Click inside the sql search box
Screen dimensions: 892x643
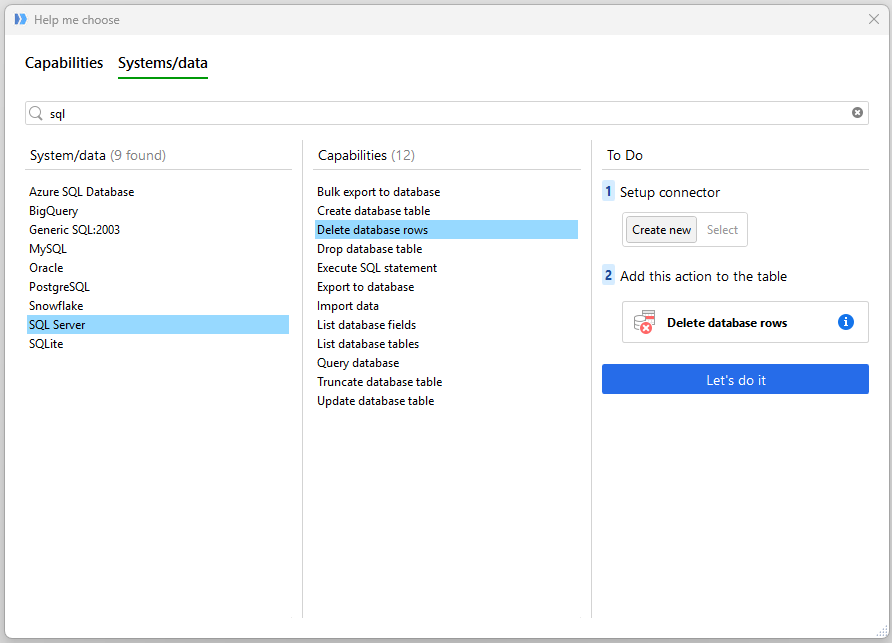pos(440,114)
